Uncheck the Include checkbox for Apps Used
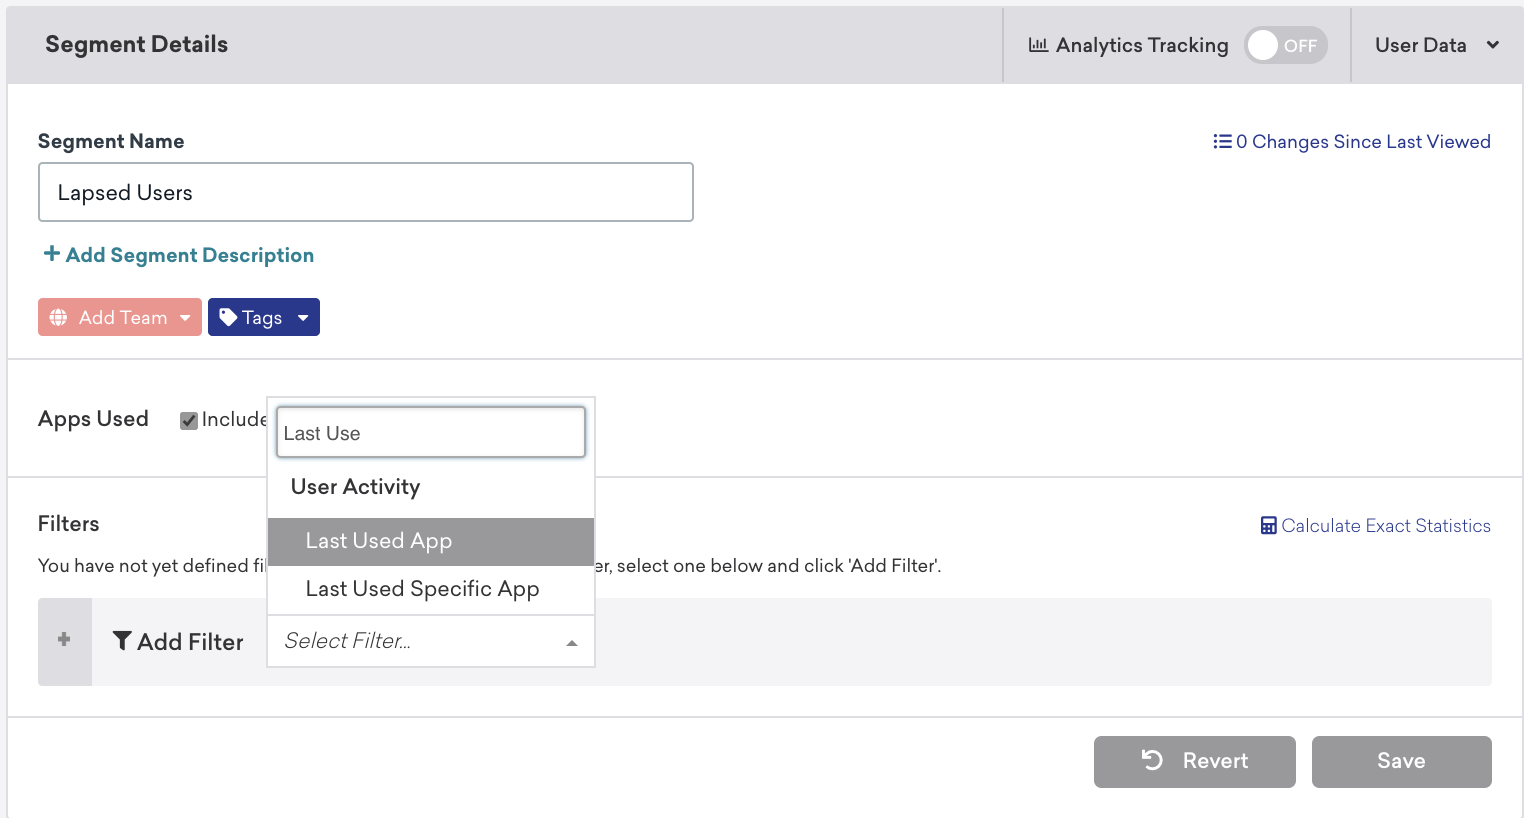Image resolution: width=1524 pixels, height=818 pixels. click(x=188, y=420)
